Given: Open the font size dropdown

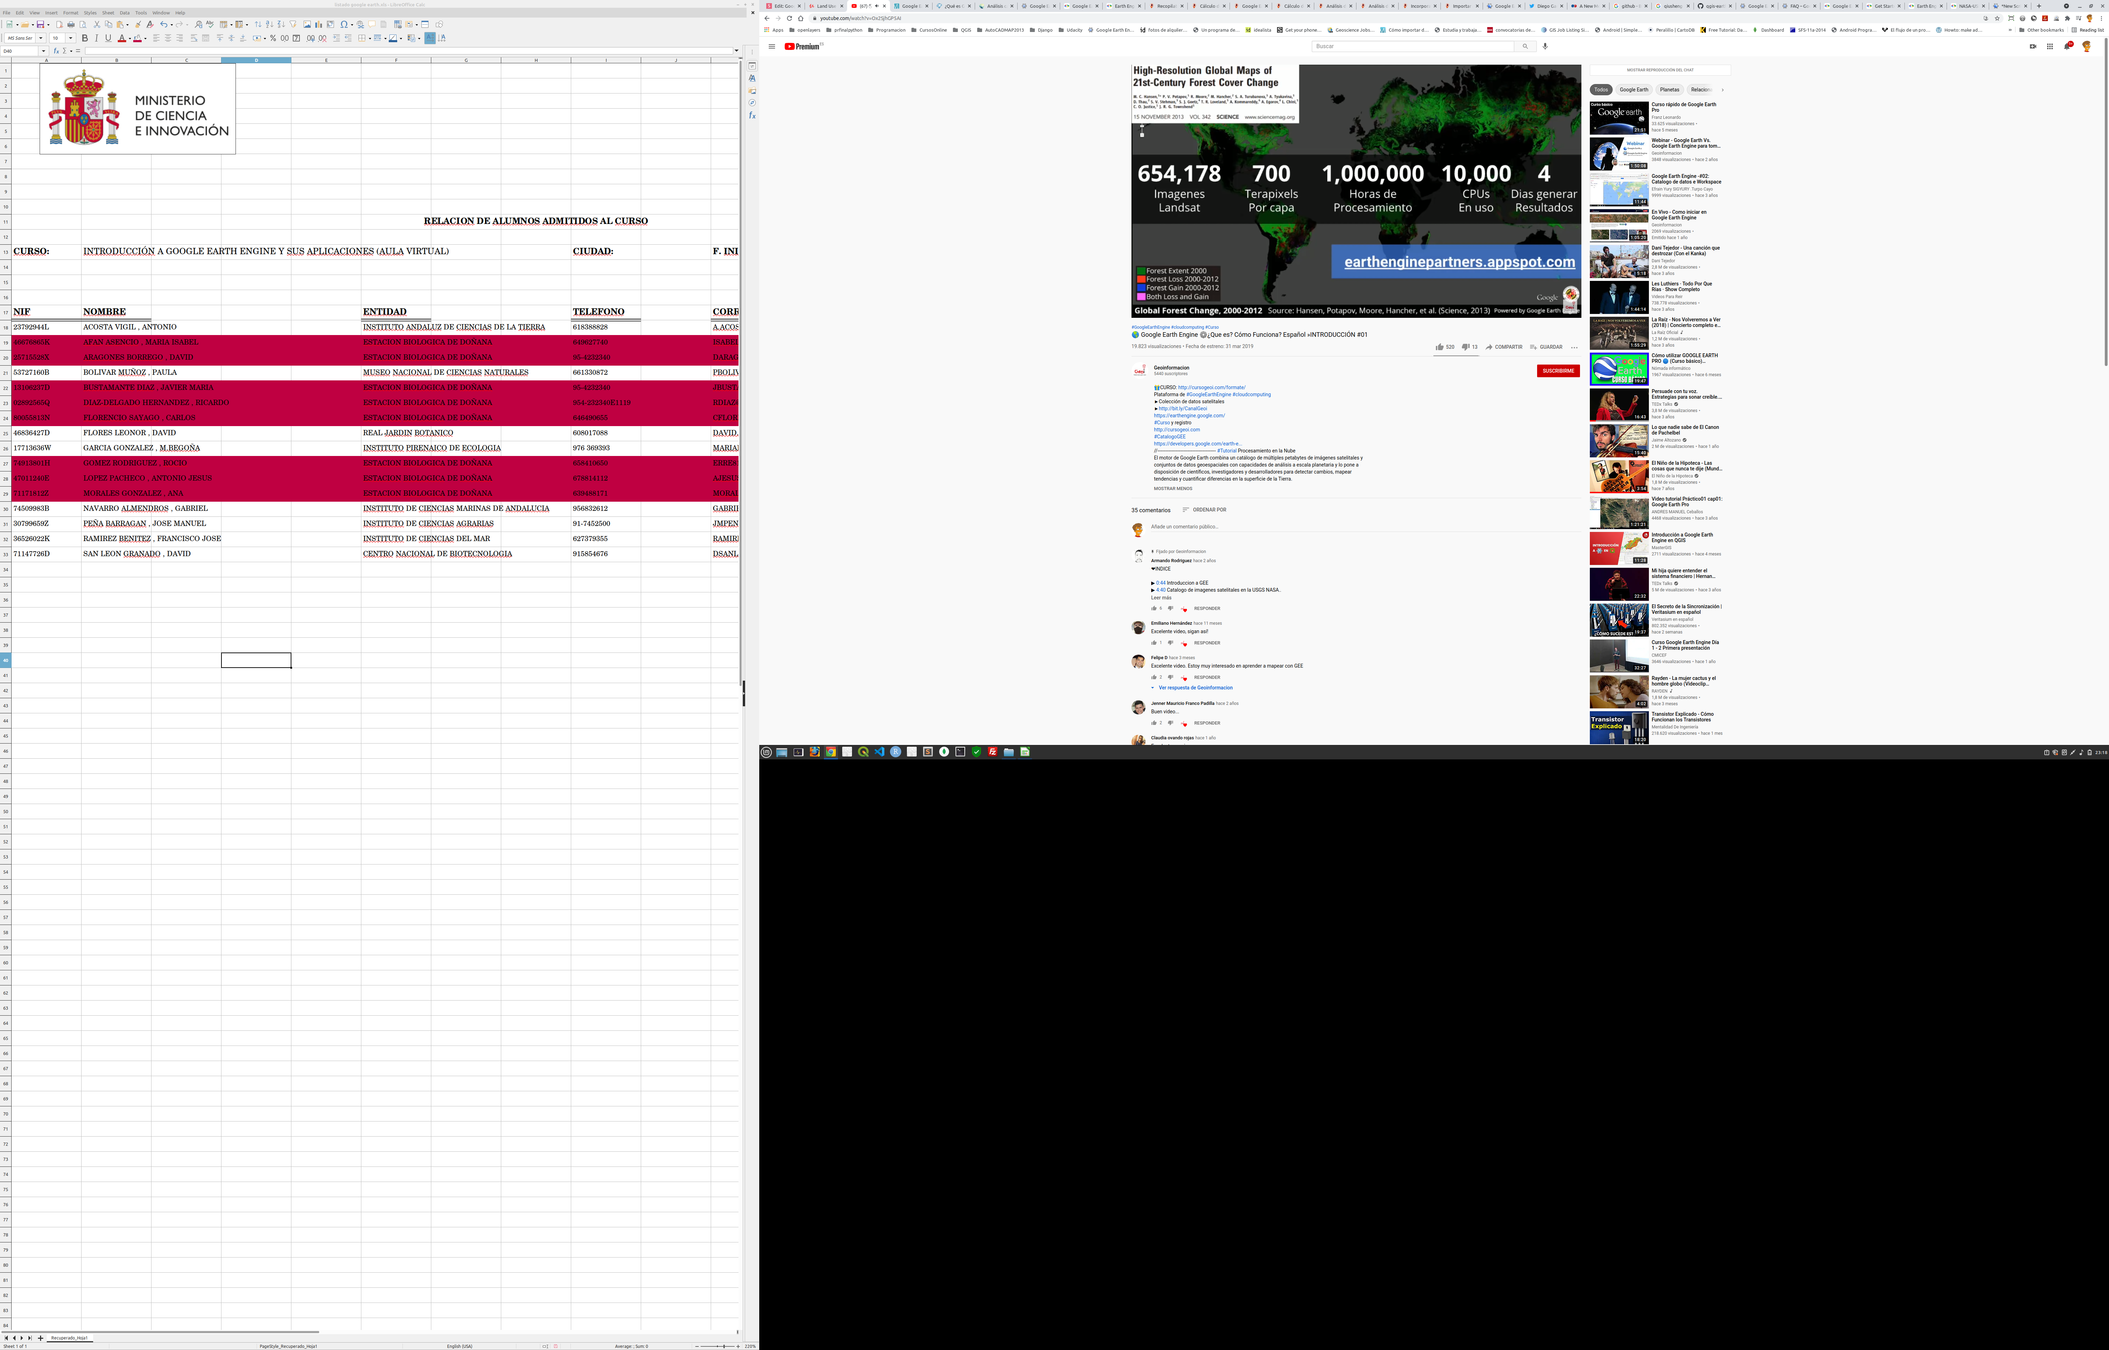Looking at the screenshot, I should click(70, 38).
